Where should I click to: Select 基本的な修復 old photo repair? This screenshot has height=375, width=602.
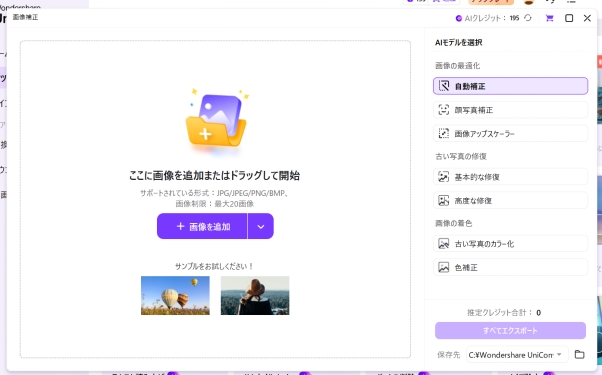click(510, 177)
